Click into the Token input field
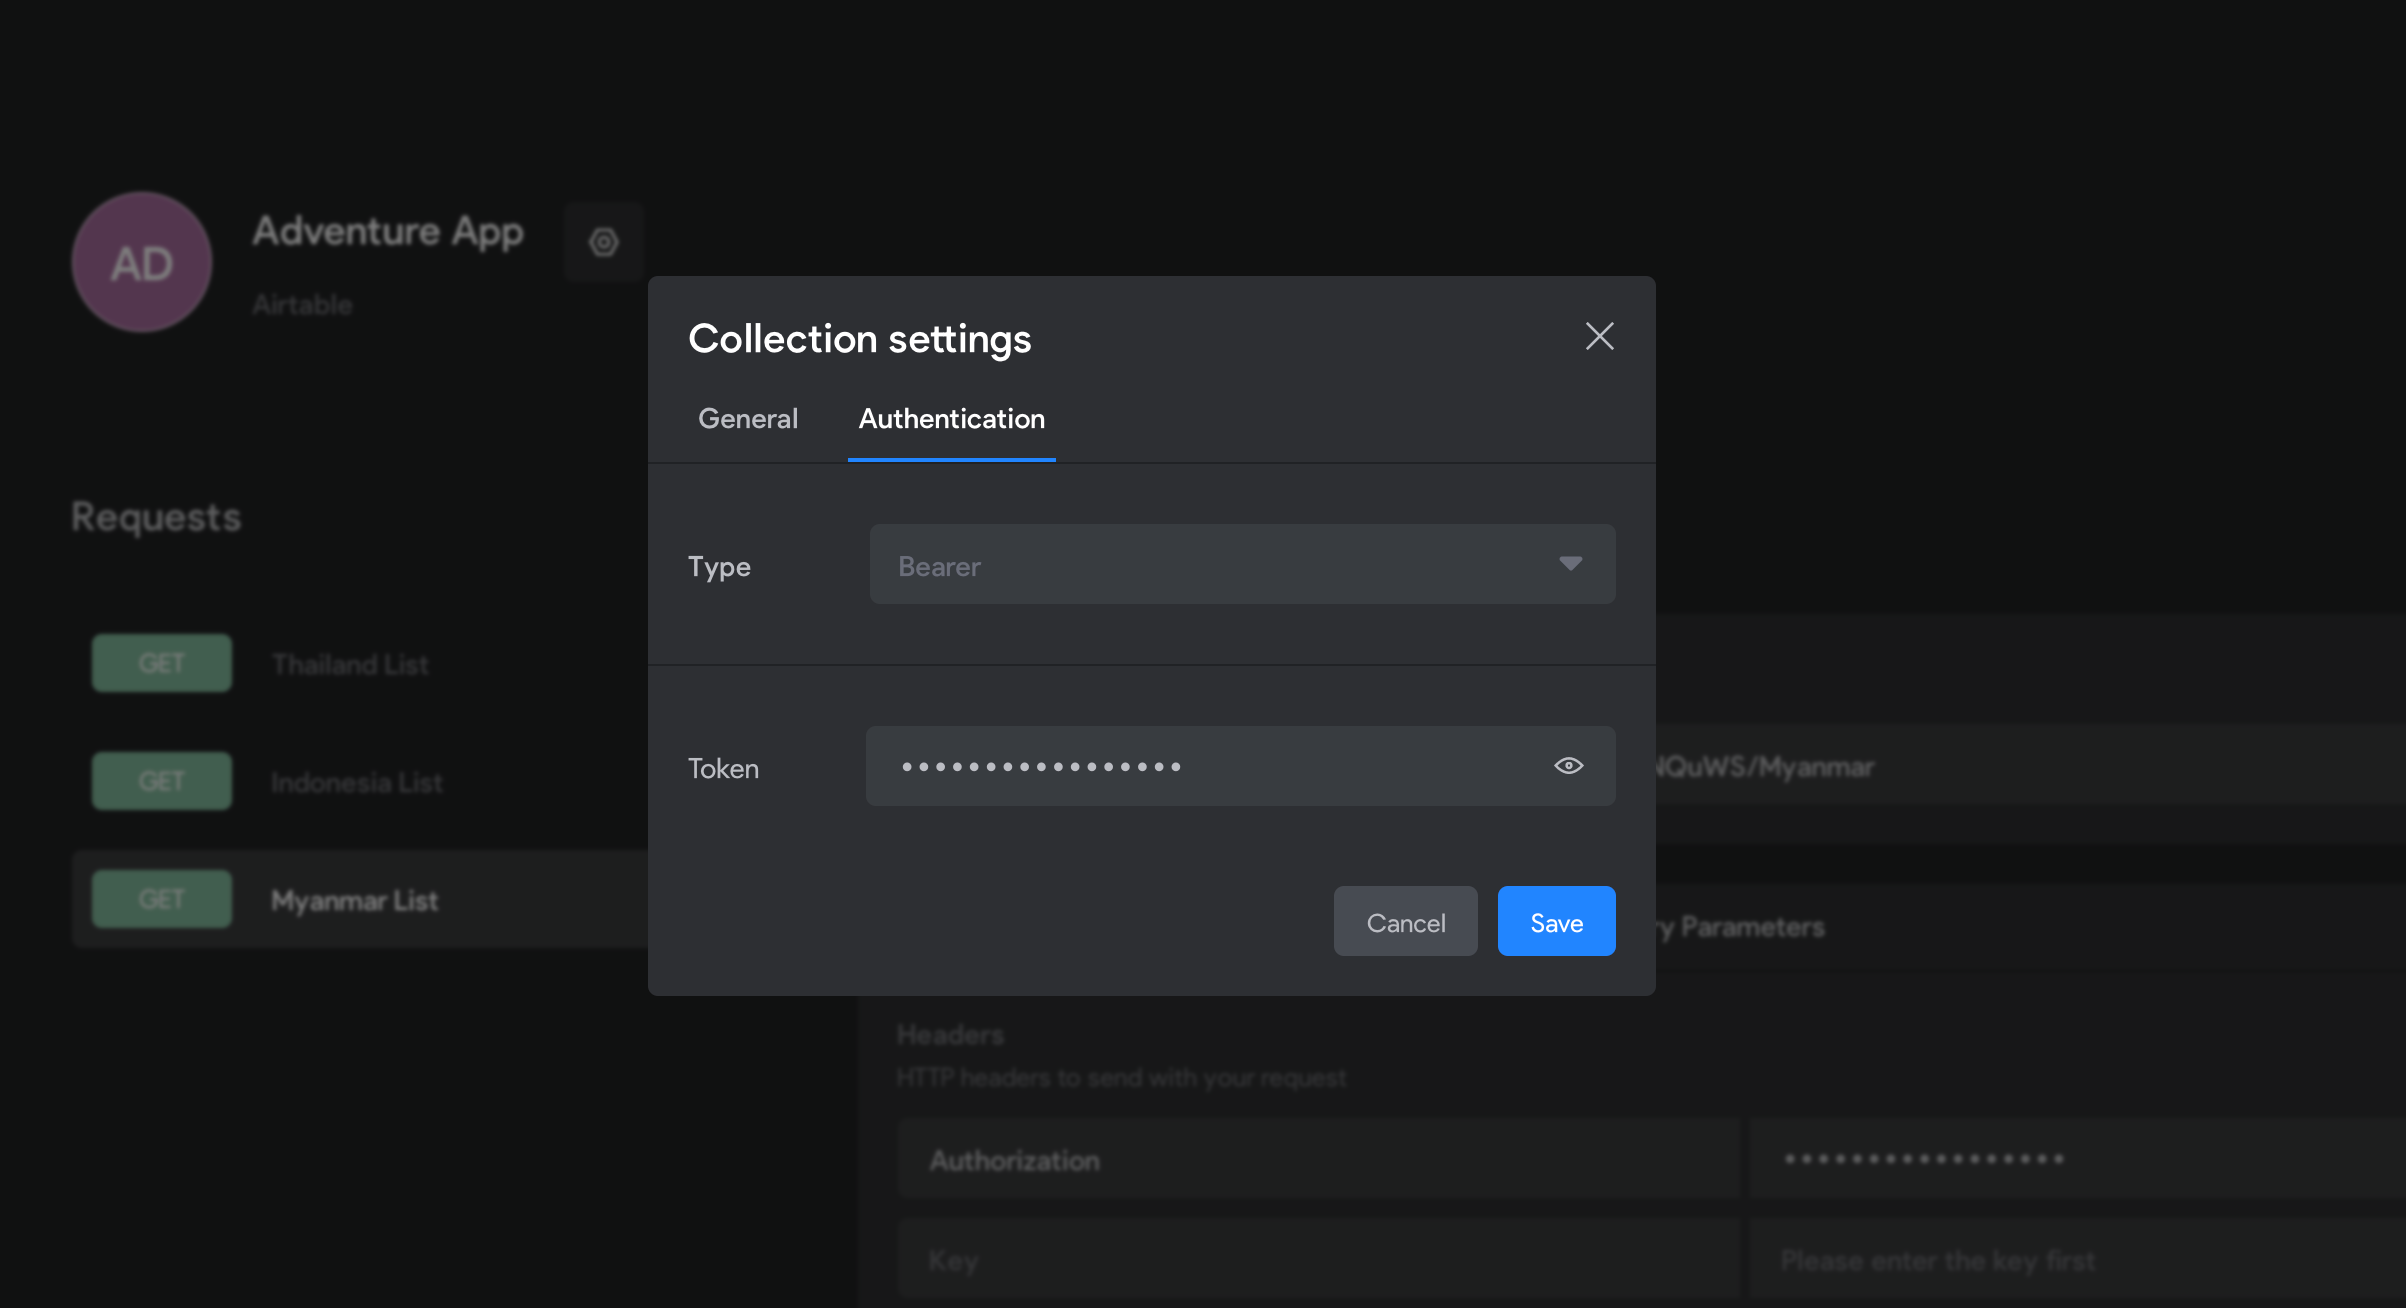Screen dimensions: 2406x1308 tap(1240, 766)
